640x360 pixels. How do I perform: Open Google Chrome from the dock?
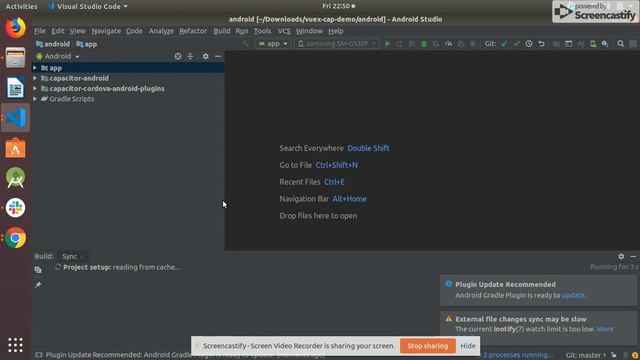point(16,238)
